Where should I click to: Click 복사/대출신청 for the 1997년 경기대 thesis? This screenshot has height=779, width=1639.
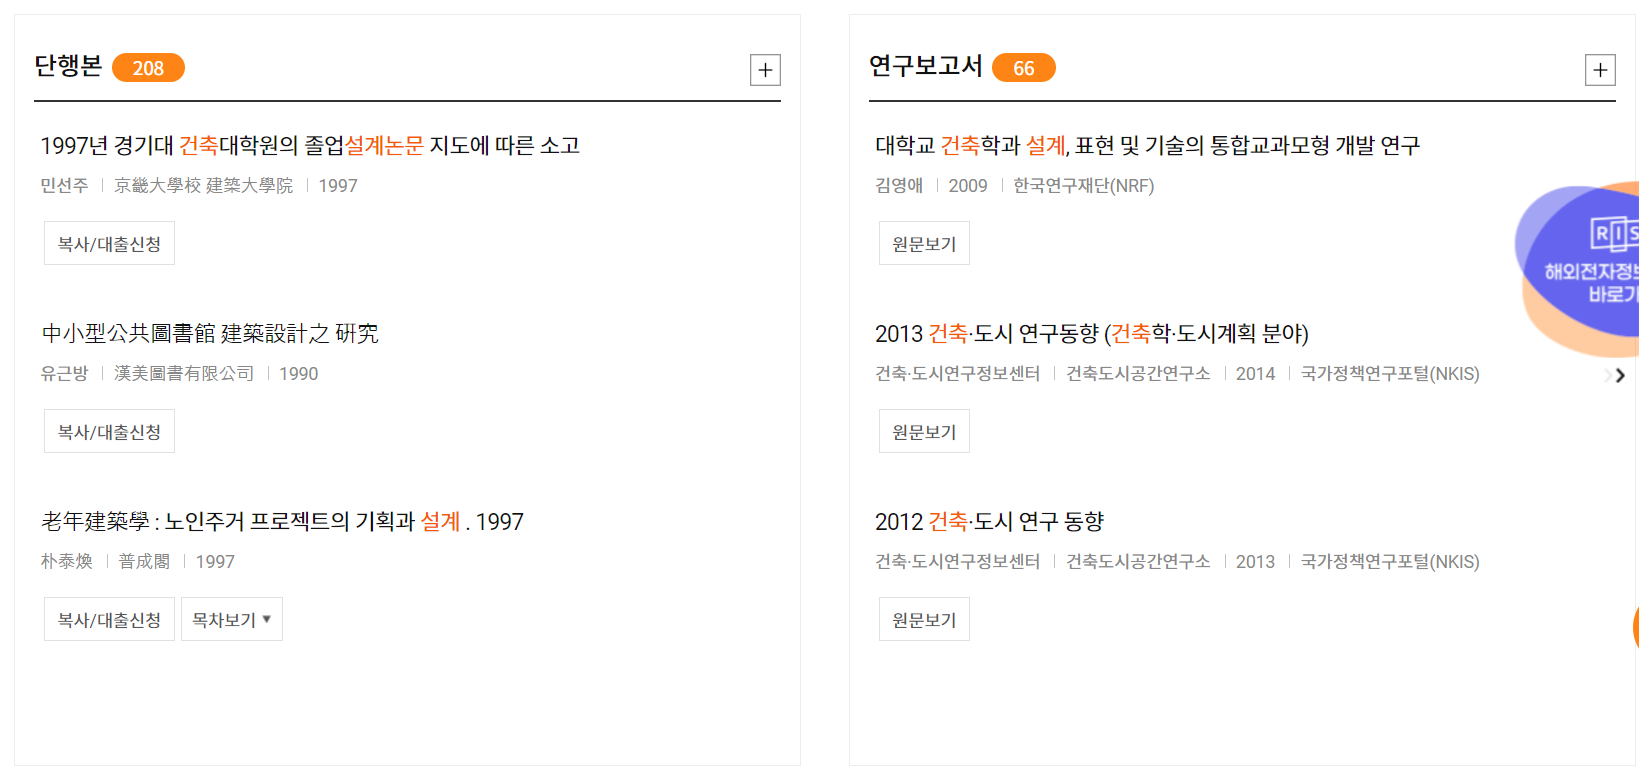tap(109, 242)
